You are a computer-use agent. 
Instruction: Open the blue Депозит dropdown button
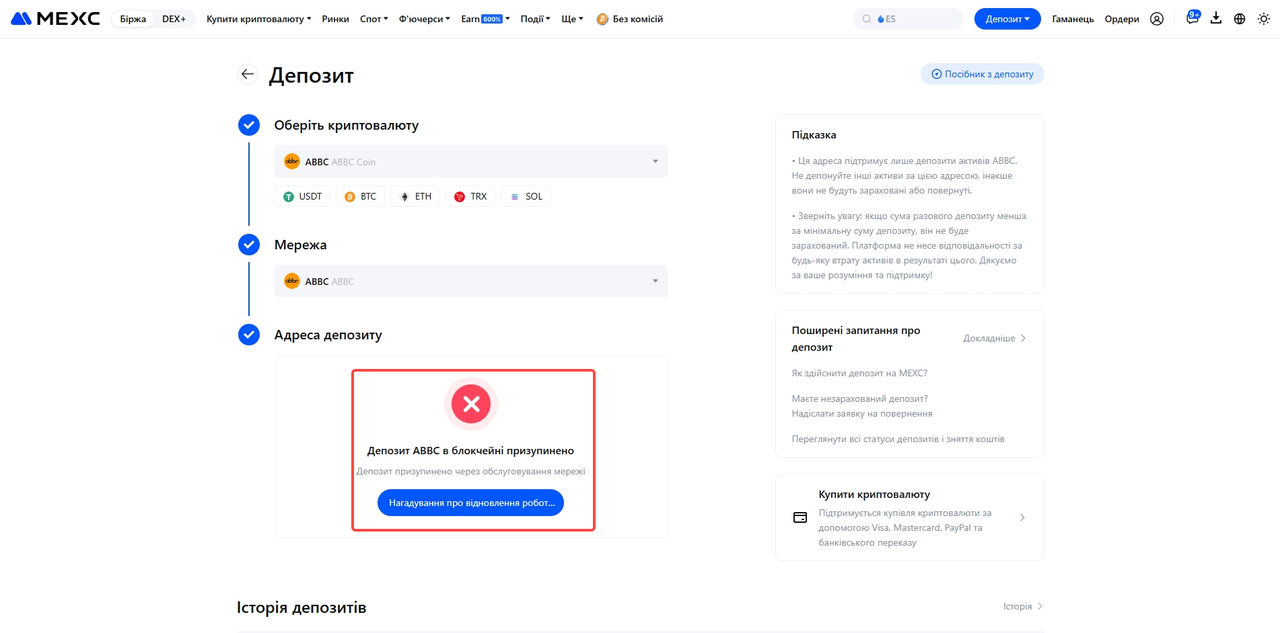click(x=1007, y=19)
